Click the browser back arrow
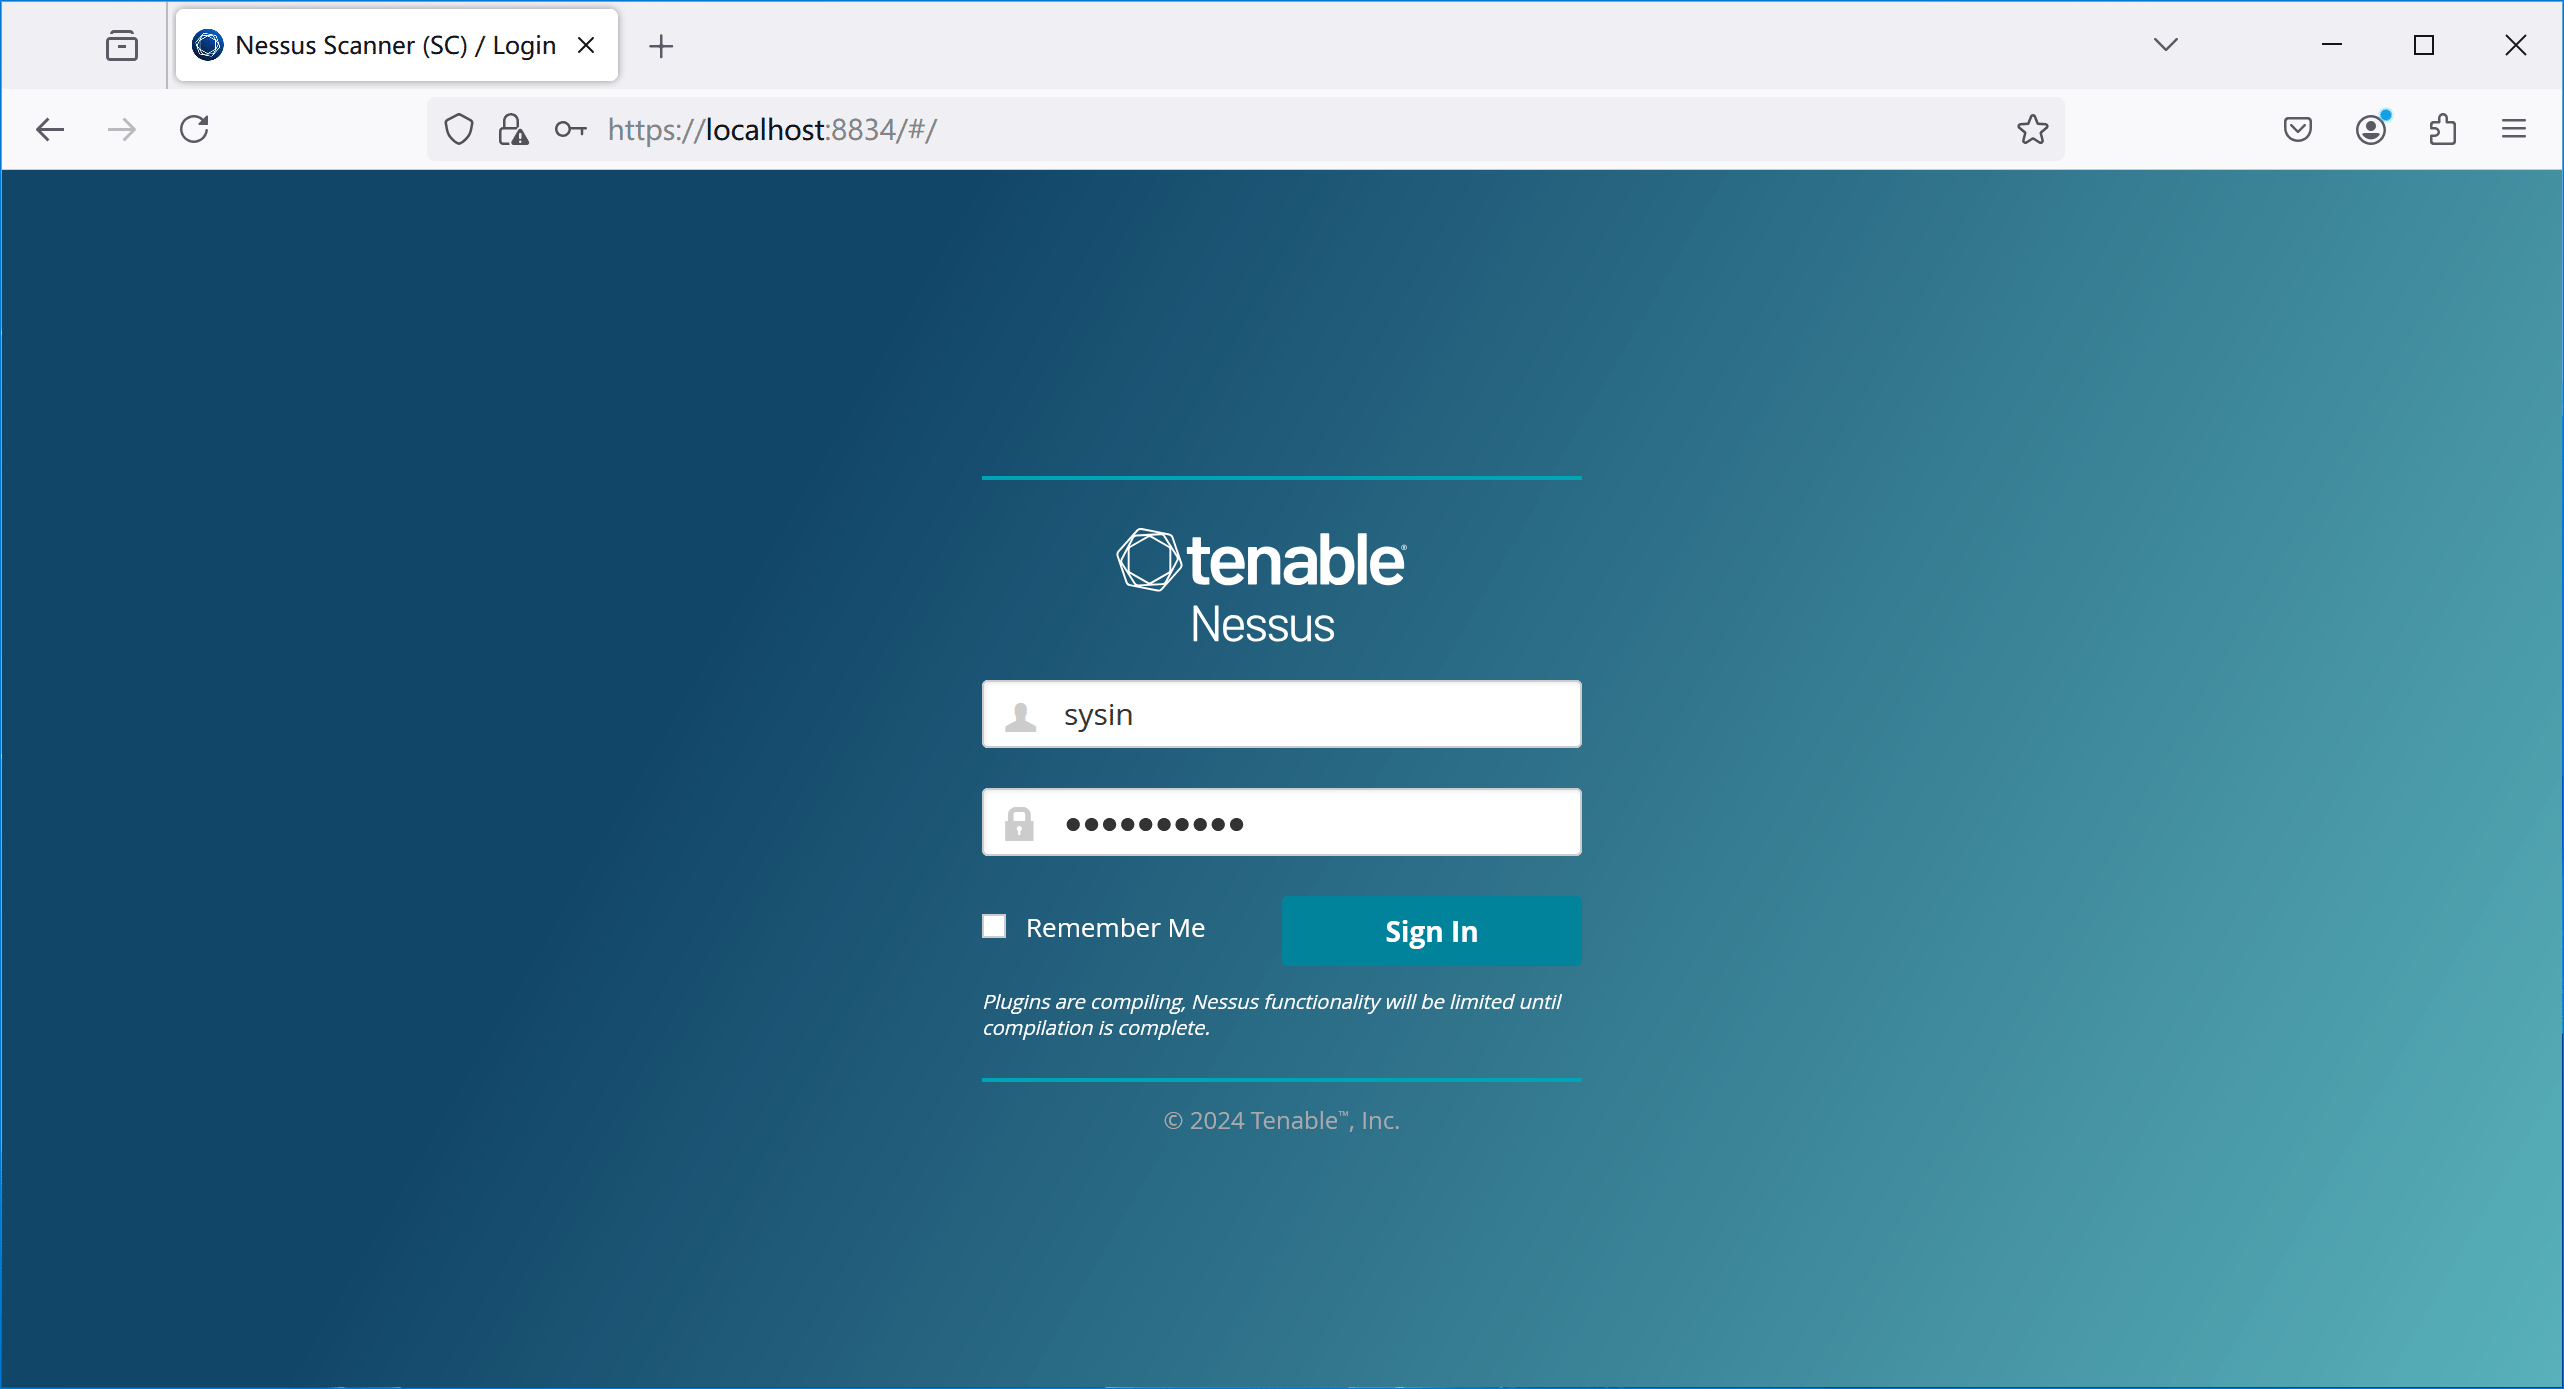The image size is (2564, 1389). tap(50, 129)
